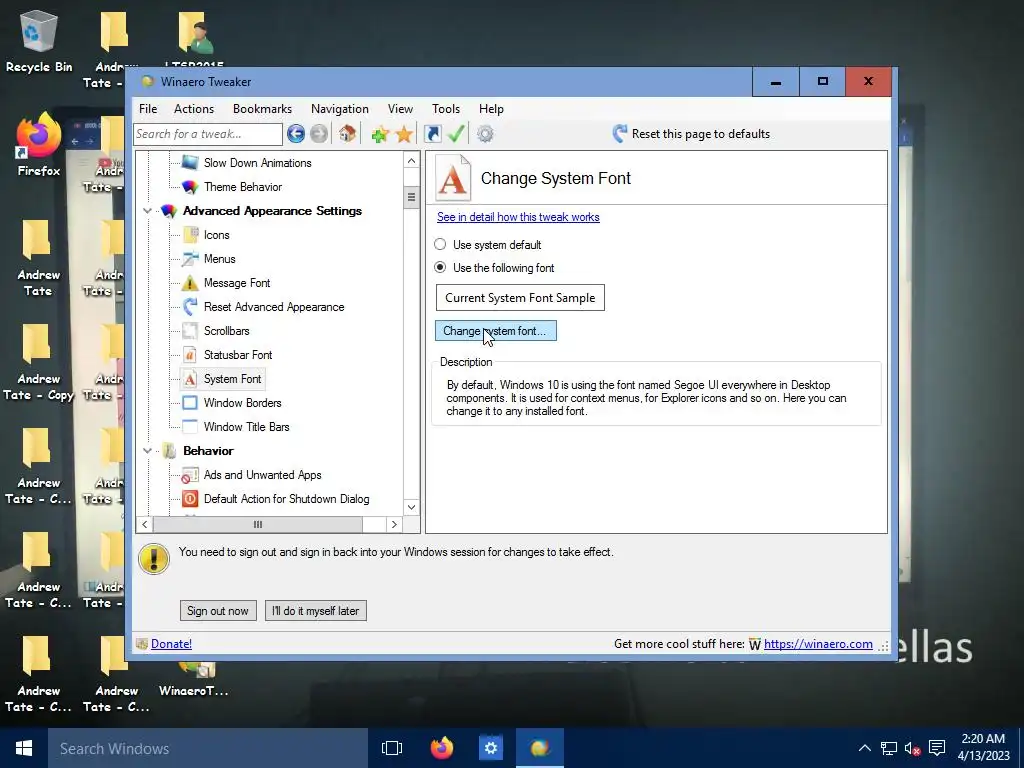Click the tree's horizontal scroll left arrow
The height and width of the screenshot is (768, 1024).
point(144,524)
